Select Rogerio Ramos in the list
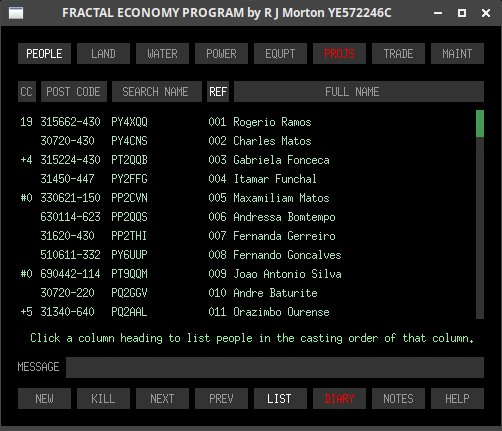The width and height of the screenshot is (502, 431). 272,122
